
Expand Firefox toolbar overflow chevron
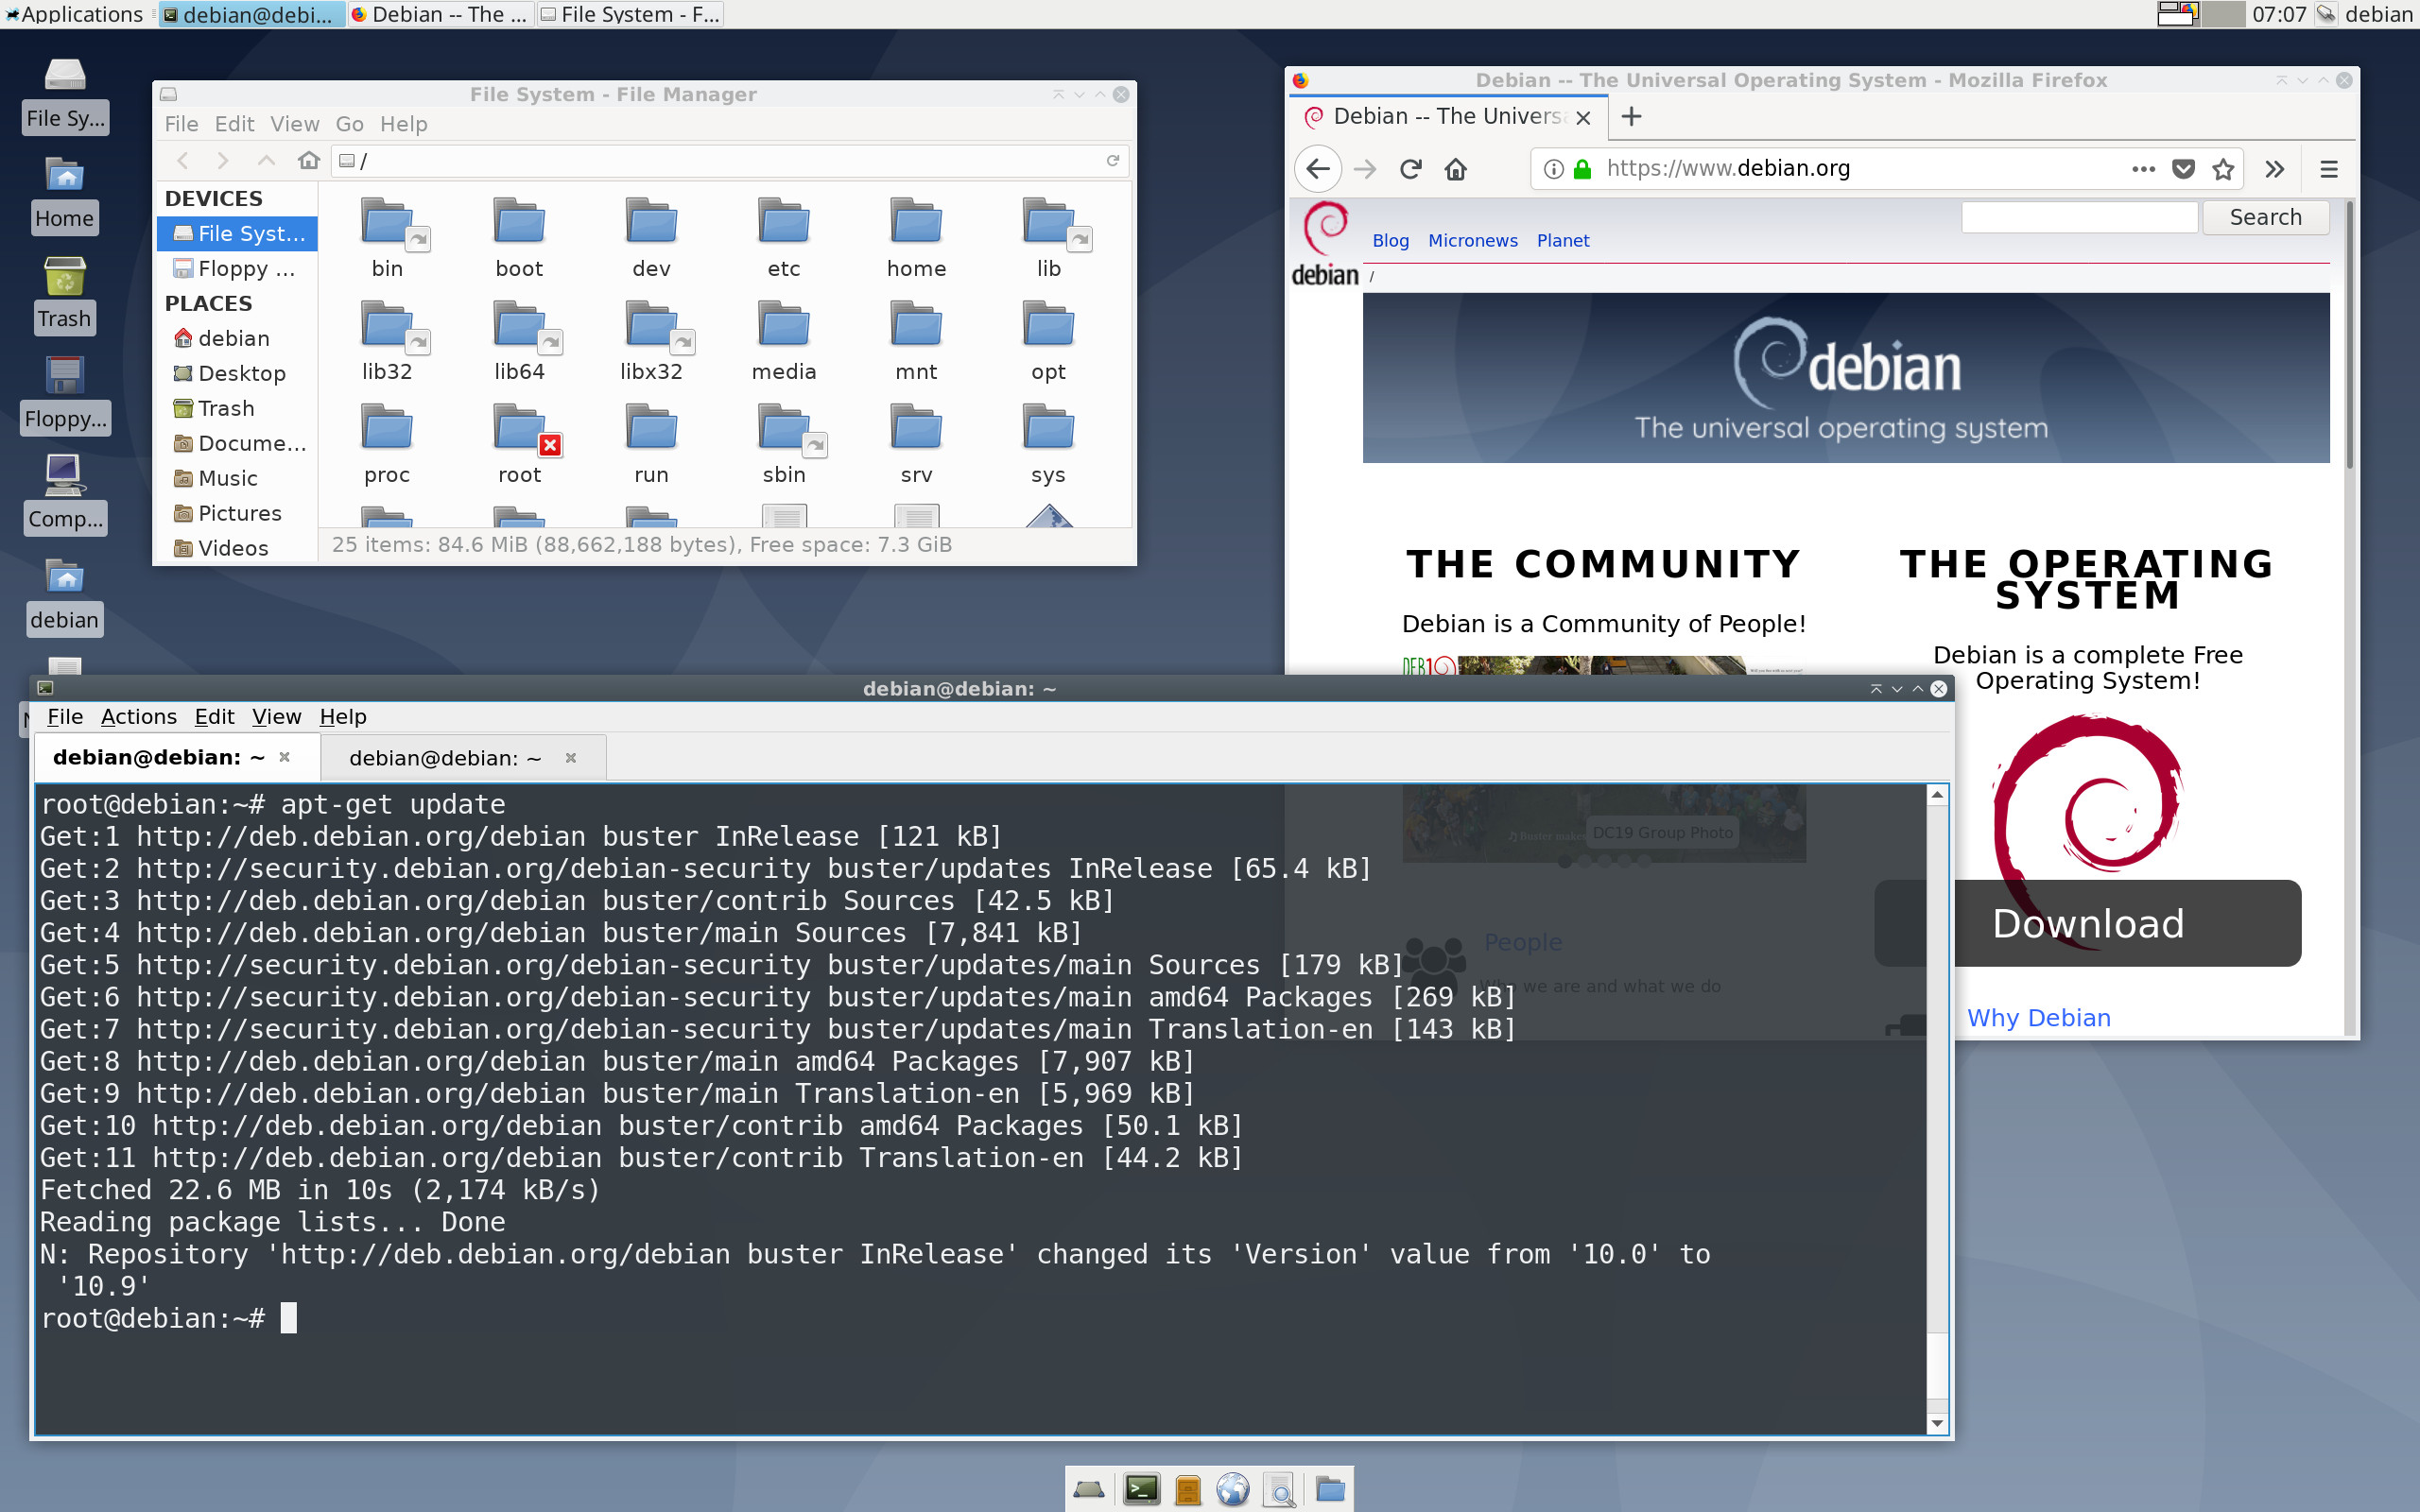click(2275, 169)
